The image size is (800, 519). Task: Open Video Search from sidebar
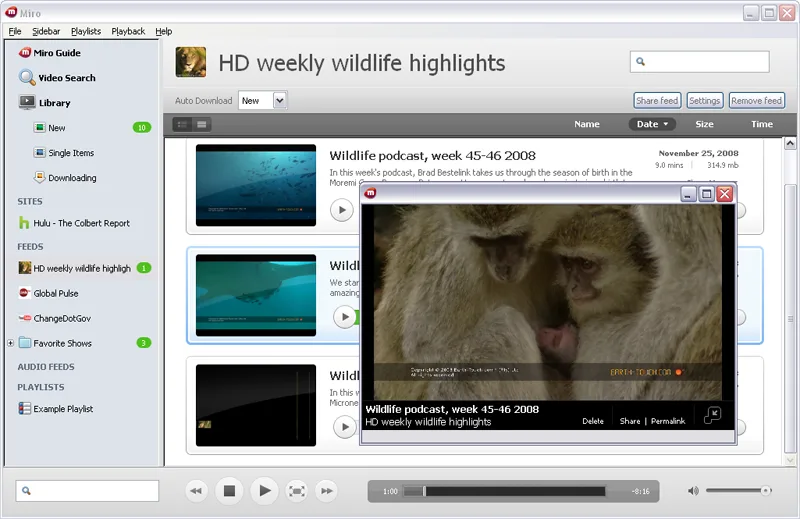[57, 78]
